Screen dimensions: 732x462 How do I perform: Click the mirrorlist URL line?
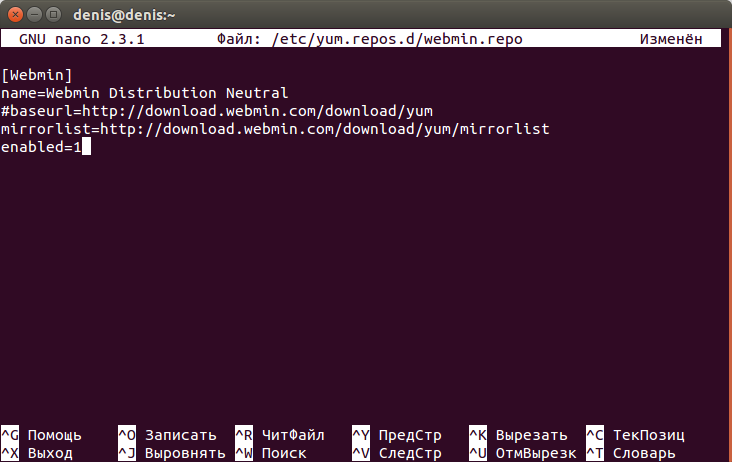tap(275, 129)
